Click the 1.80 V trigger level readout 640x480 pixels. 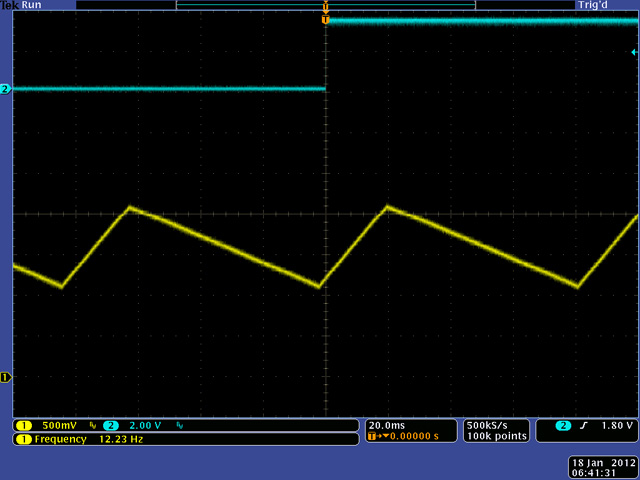[615, 425]
